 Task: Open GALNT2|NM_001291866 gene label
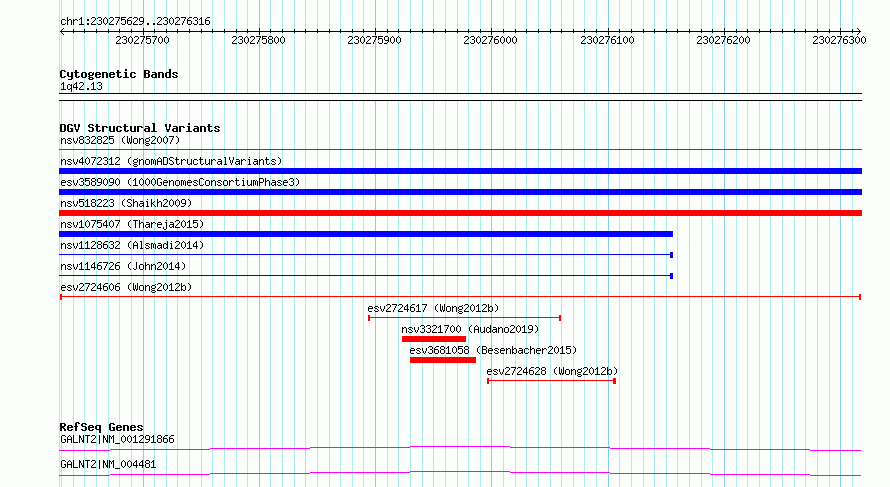tap(117, 439)
